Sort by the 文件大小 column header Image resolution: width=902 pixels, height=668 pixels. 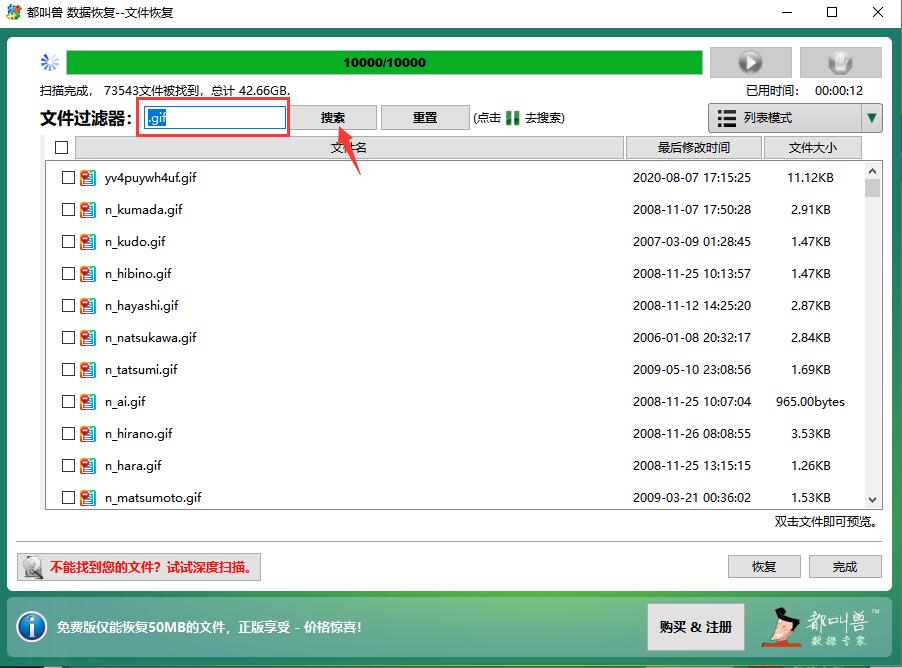pos(812,148)
